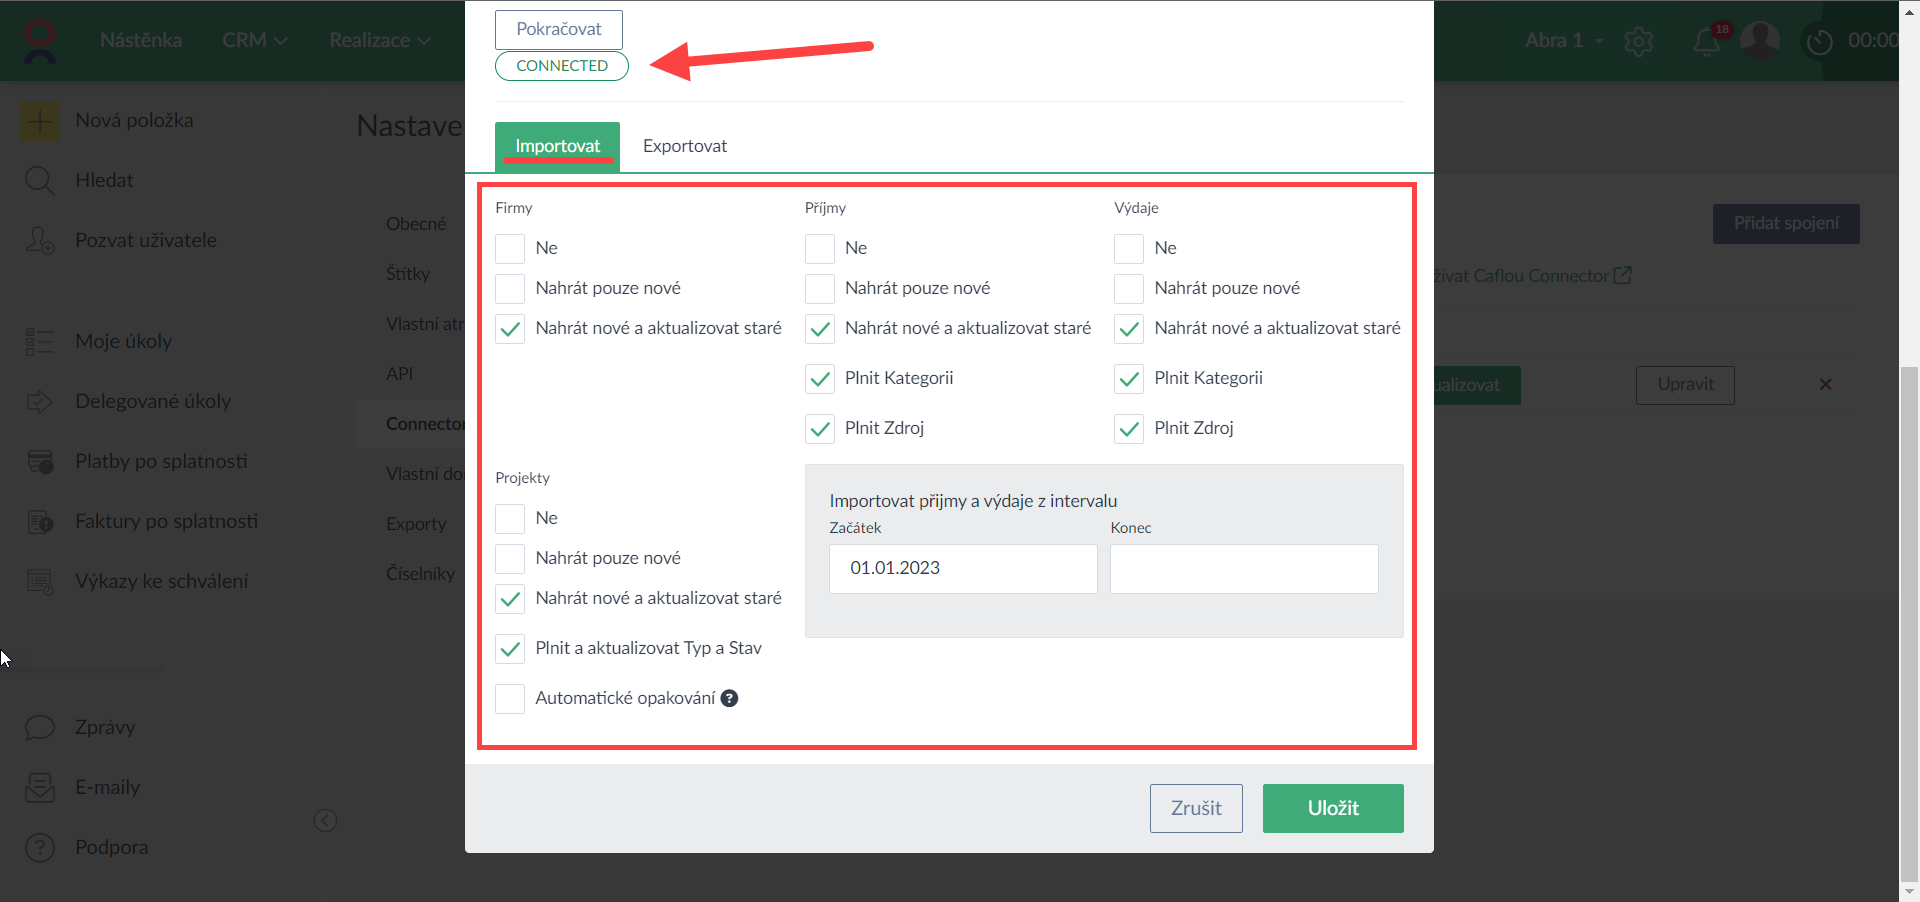The height and width of the screenshot is (902, 1920).
Task: Open the settings gear icon
Action: tap(1639, 41)
